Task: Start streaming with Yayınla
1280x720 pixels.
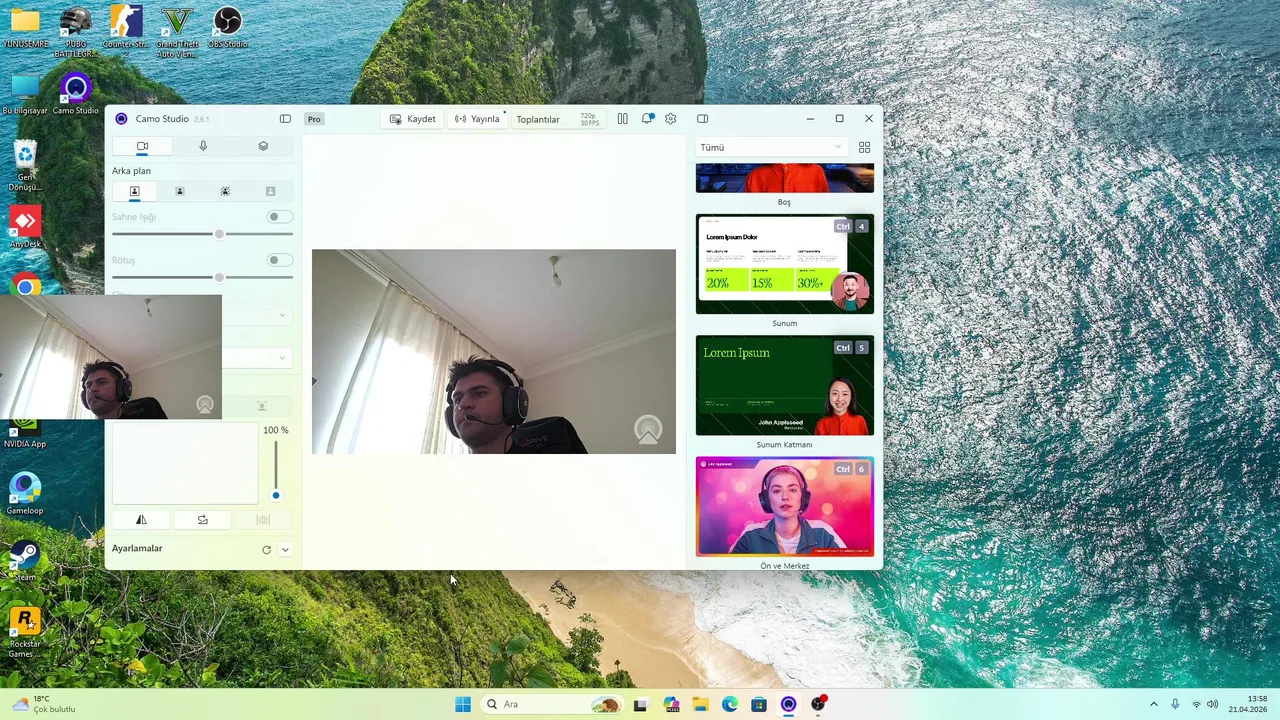Action: (x=477, y=119)
